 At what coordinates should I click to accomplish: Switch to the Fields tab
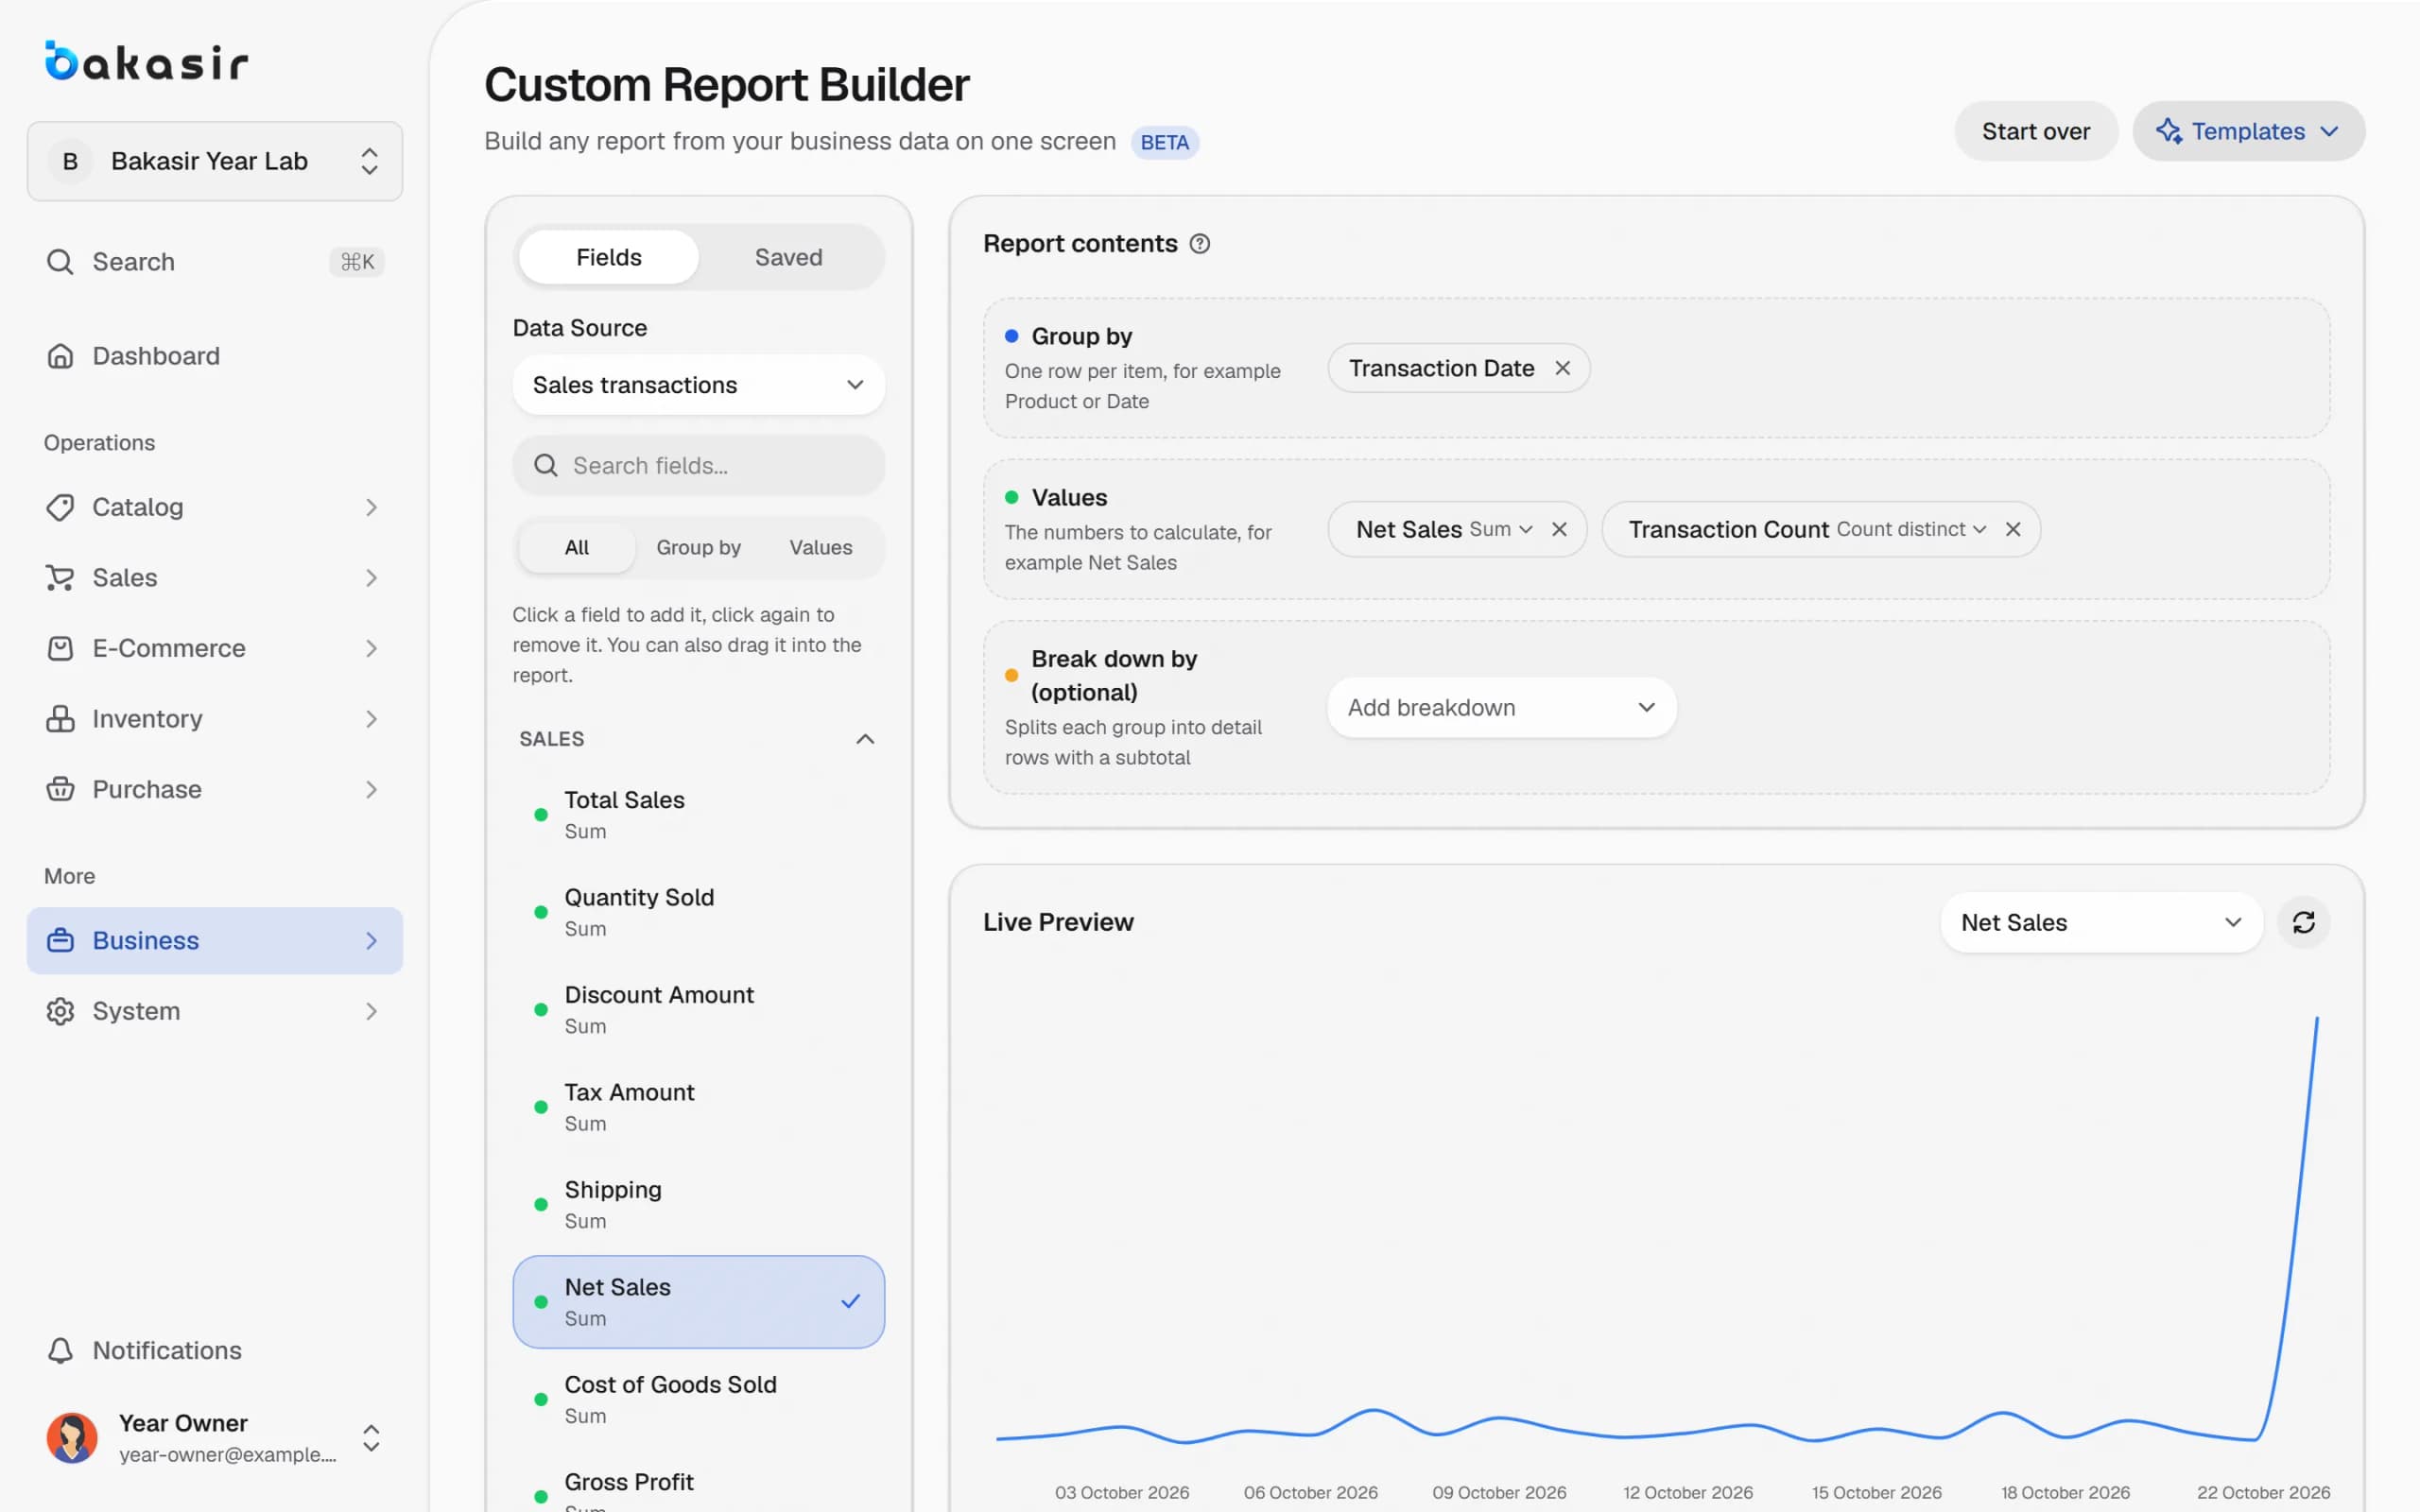pyautogui.click(x=608, y=257)
